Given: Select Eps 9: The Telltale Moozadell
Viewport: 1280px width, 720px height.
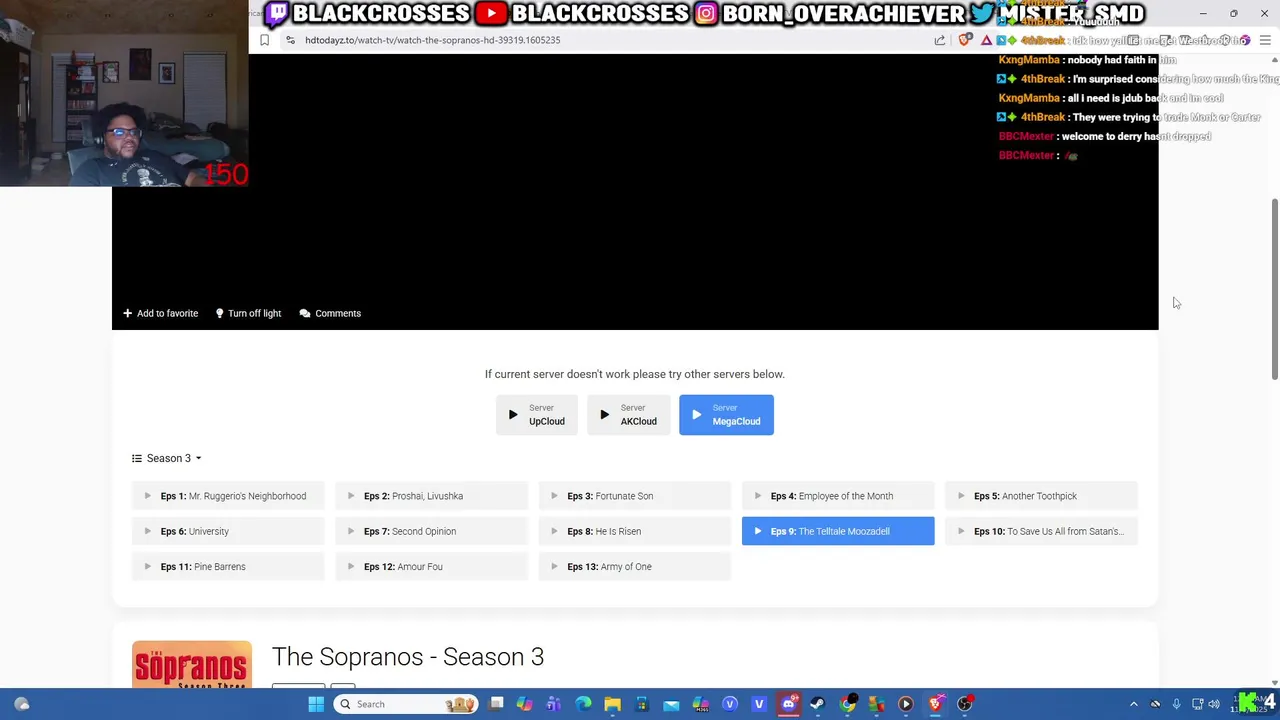Looking at the screenshot, I should (x=838, y=531).
